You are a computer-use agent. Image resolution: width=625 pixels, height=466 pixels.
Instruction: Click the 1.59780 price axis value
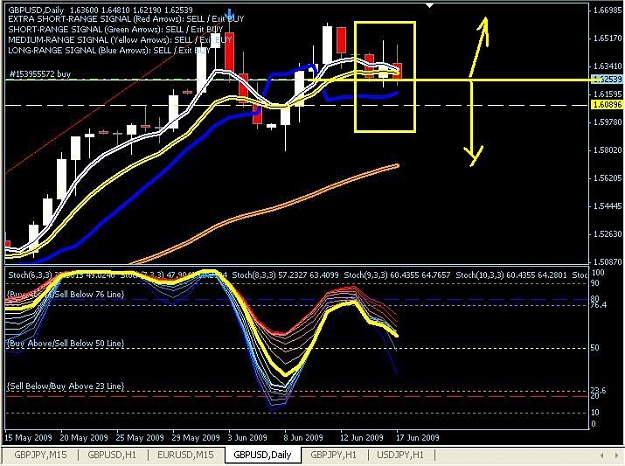coord(606,122)
